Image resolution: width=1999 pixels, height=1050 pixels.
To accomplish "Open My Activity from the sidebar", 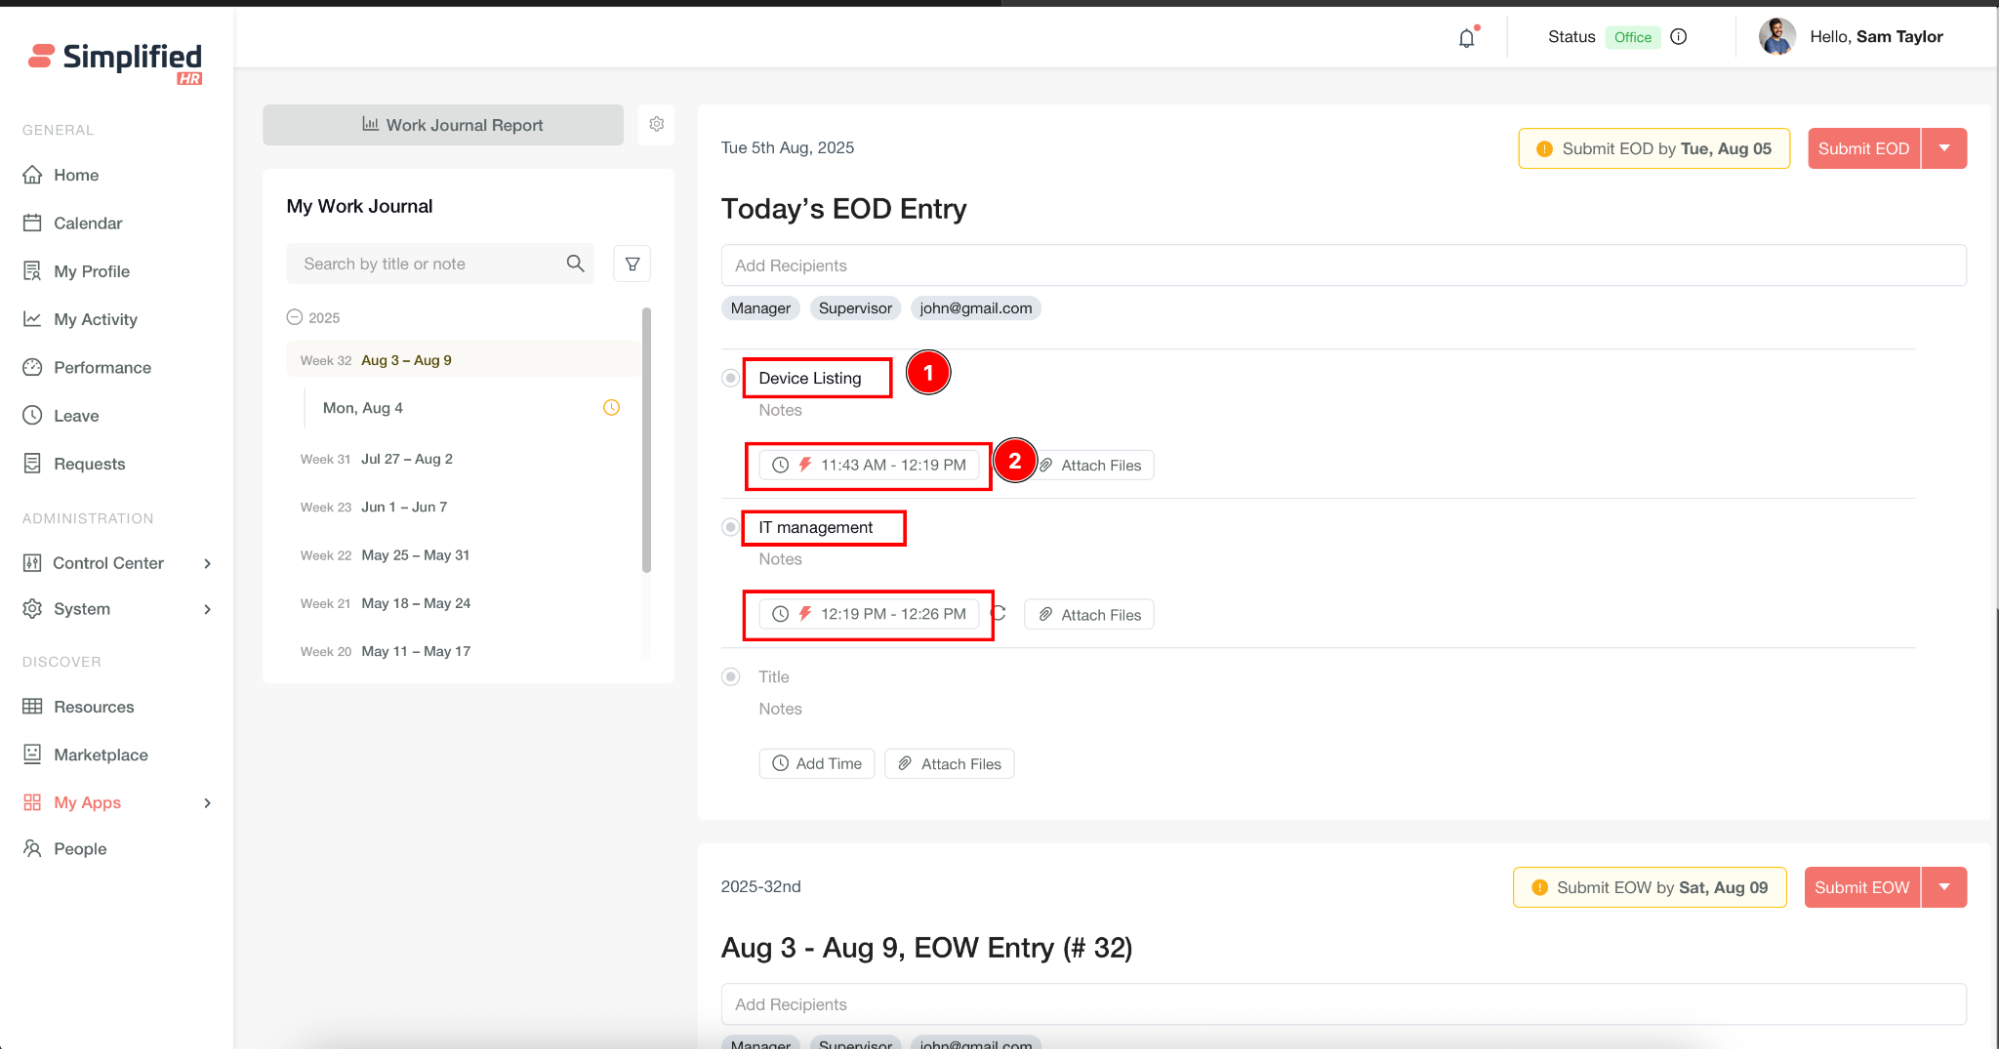I will coord(95,319).
